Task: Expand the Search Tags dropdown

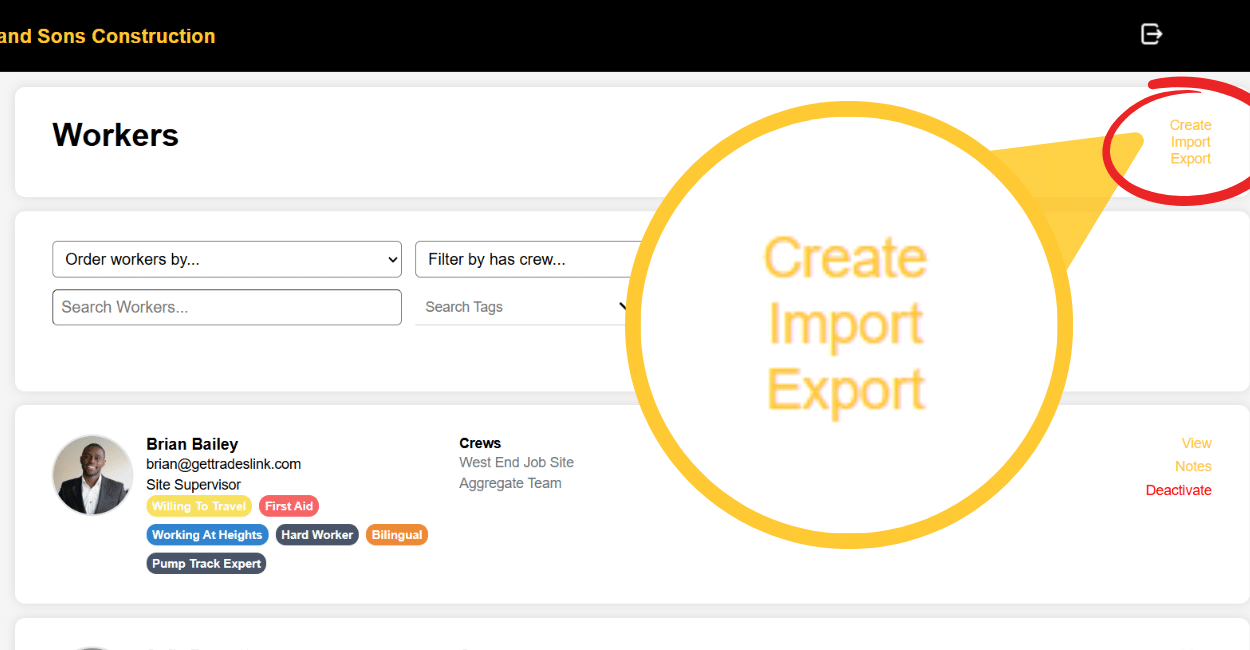Action: click(524, 307)
